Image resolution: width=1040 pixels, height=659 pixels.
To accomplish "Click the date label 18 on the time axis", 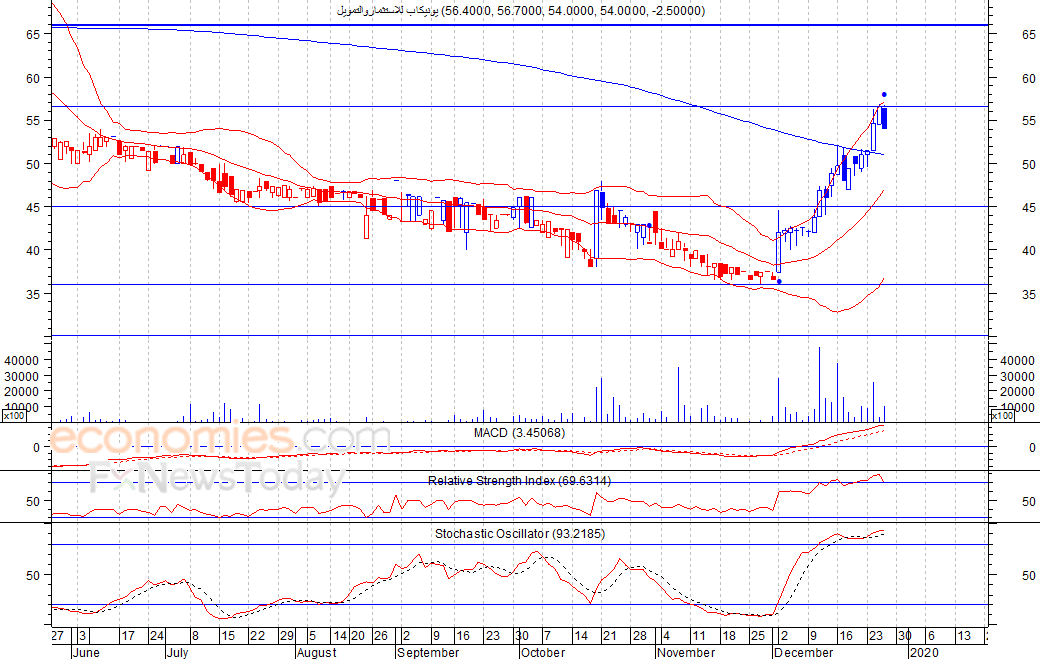I will point(729,636).
